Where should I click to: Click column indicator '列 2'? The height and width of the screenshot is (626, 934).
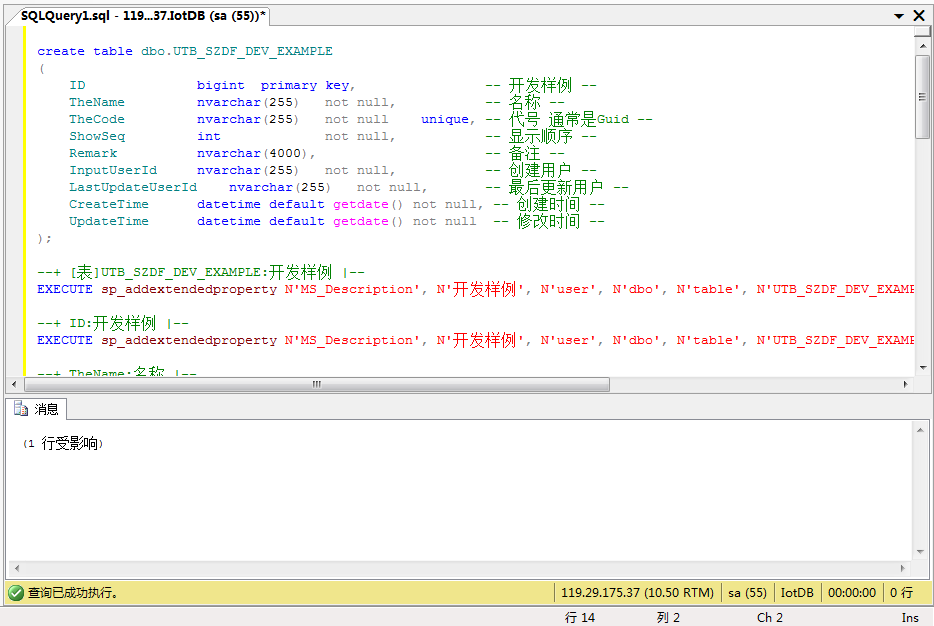coord(668,618)
